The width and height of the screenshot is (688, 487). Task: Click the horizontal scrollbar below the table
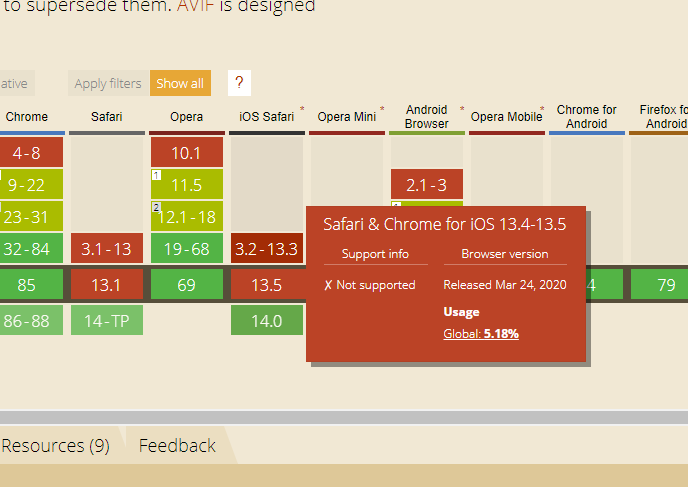point(344,417)
